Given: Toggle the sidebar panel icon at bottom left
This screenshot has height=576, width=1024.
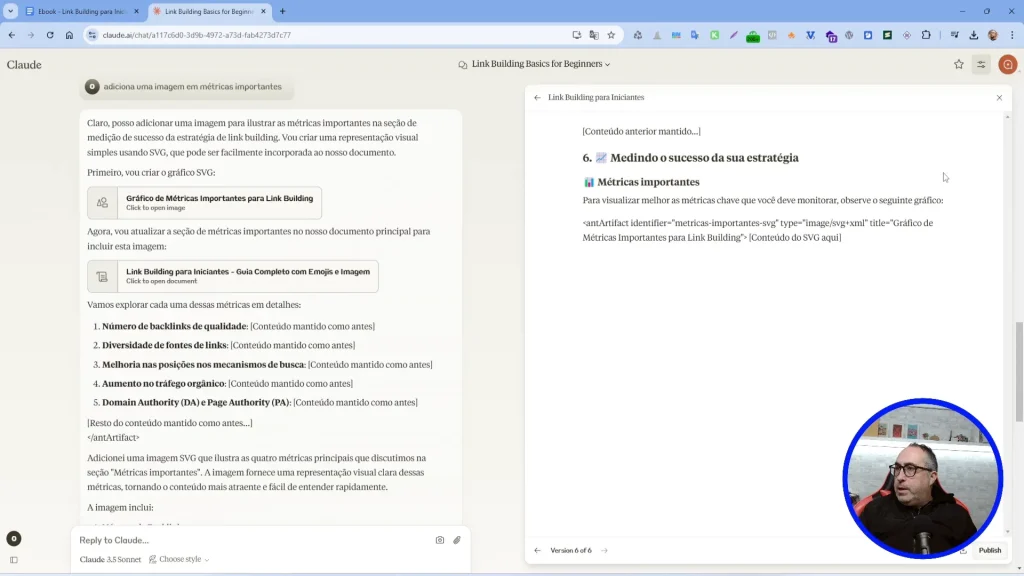Looking at the screenshot, I should pos(14,560).
